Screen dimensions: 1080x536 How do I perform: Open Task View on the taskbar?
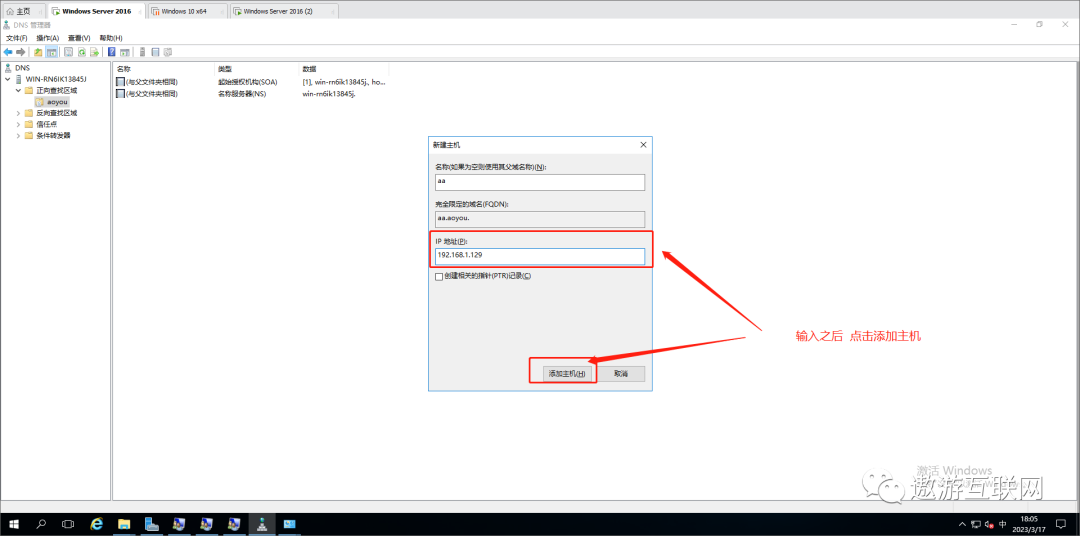click(x=68, y=524)
